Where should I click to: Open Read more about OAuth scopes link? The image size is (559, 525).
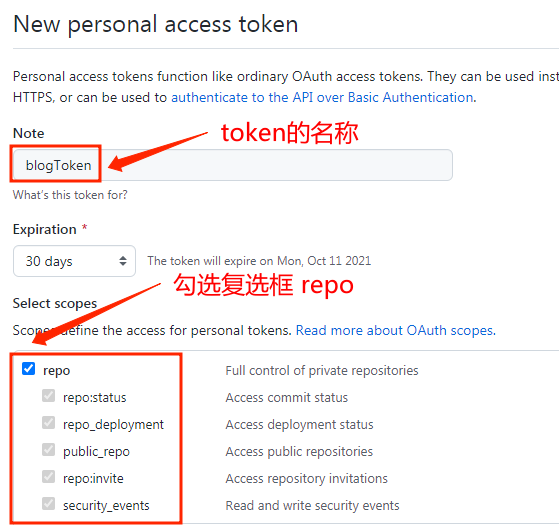tap(396, 330)
